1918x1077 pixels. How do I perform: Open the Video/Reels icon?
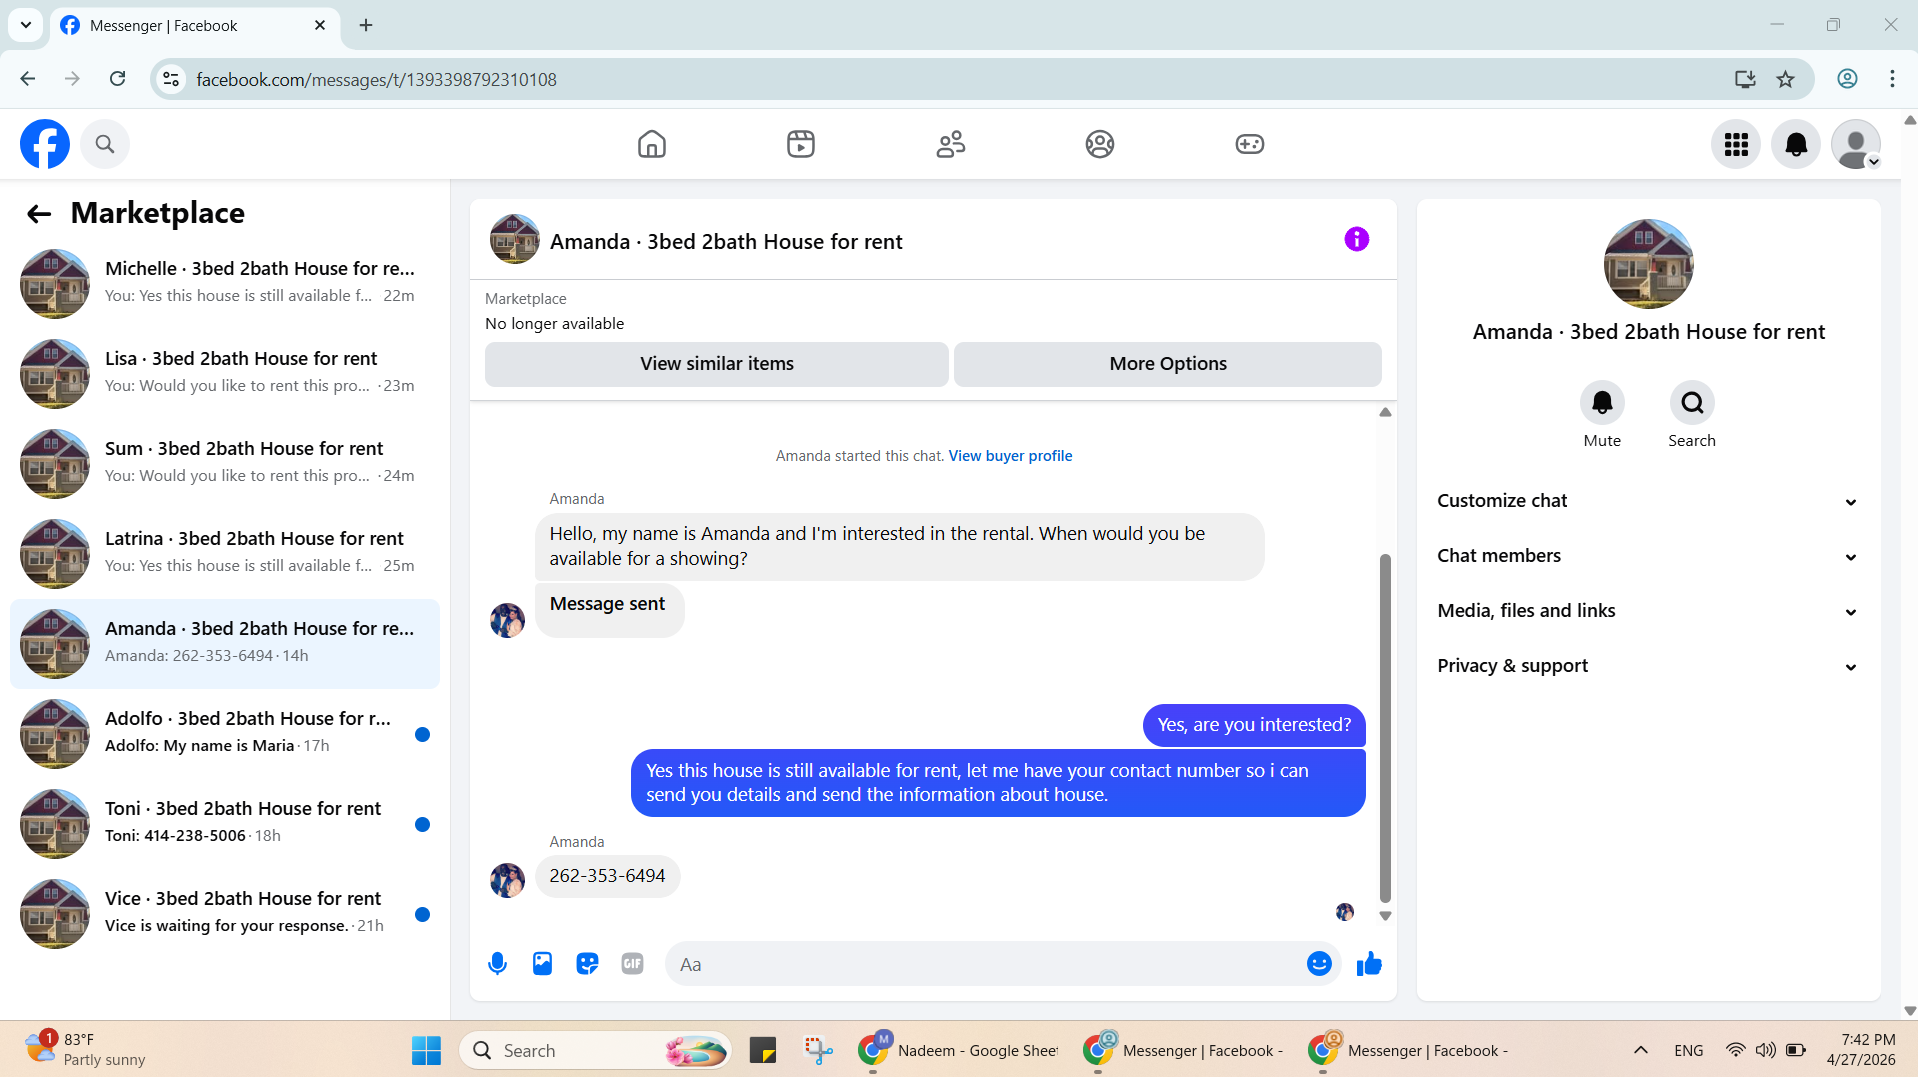click(x=801, y=144)
